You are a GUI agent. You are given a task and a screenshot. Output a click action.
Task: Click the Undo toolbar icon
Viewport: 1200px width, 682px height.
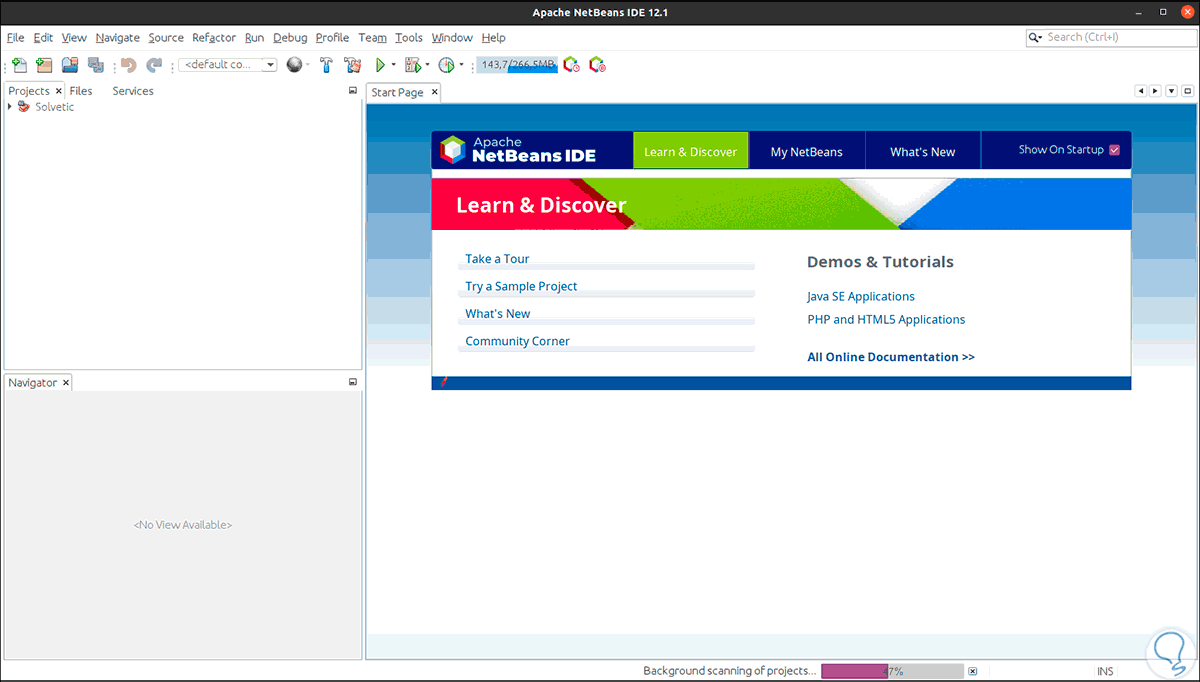pyautogui.click(x=129, y=64)
